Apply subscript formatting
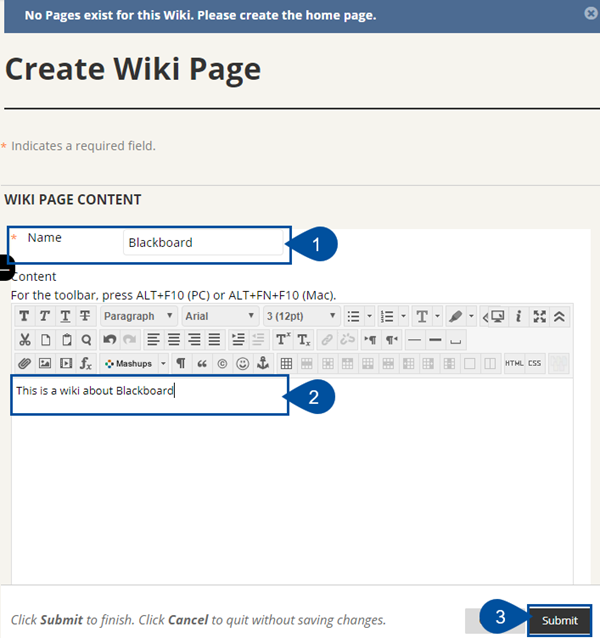This screenshot has width=600, height=638. (303, 339)
